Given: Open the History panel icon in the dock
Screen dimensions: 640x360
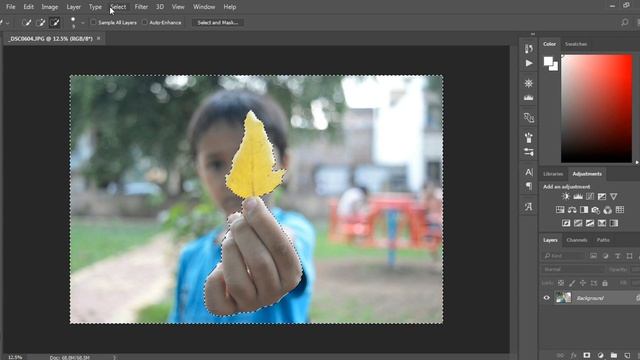Looking at the screenshot, I should pos(529,49).
